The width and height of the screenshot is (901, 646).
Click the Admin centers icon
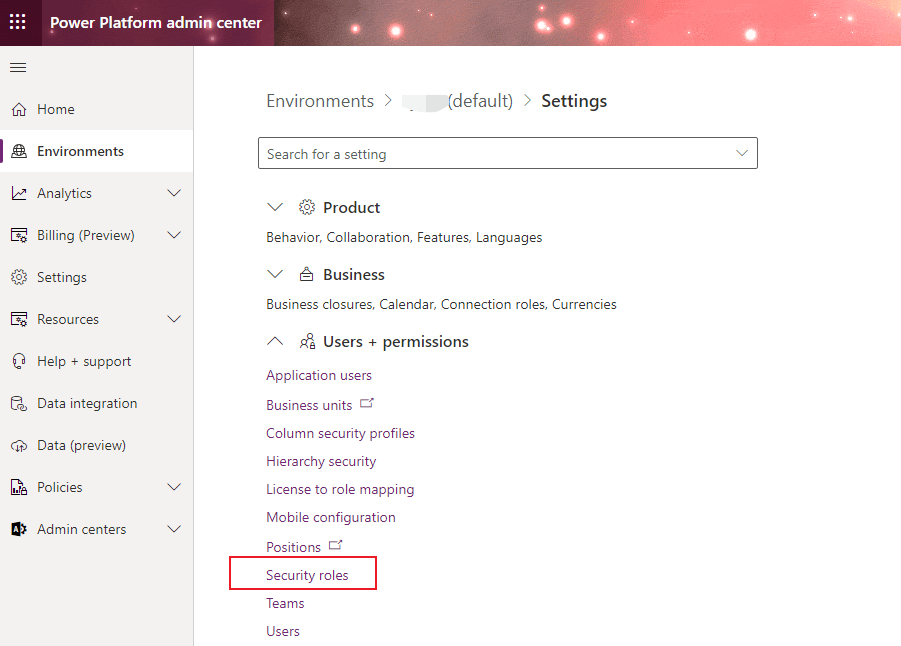tap(19, 529)
